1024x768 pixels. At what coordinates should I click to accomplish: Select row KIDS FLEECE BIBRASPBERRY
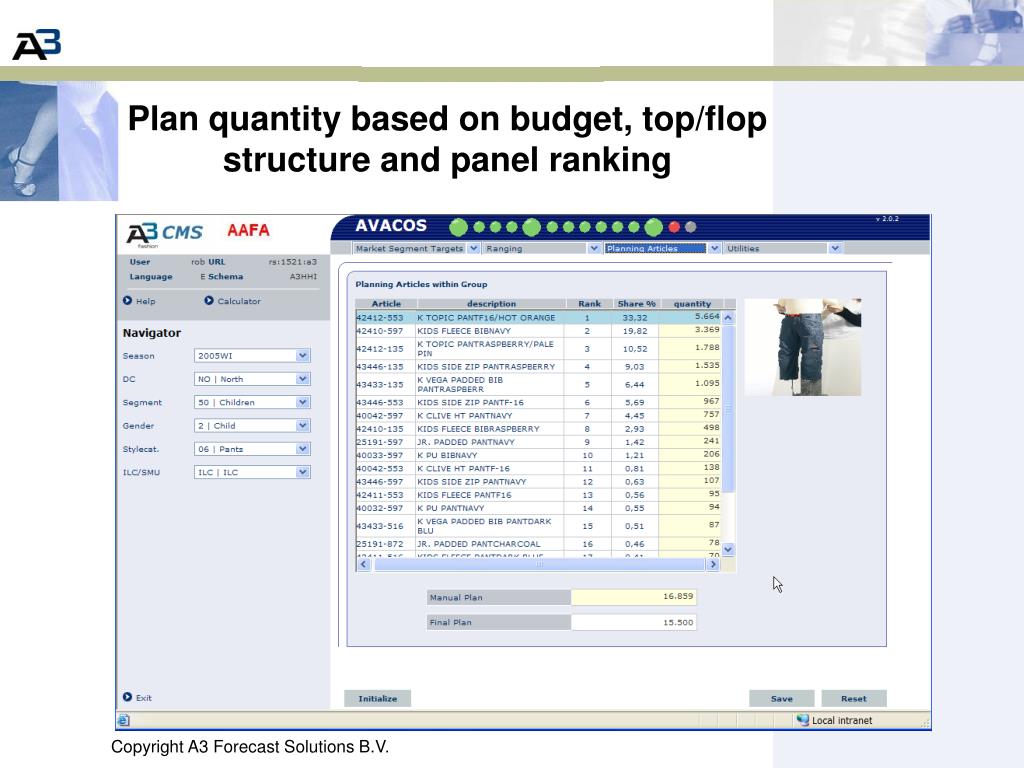click(x=538, y=429)
